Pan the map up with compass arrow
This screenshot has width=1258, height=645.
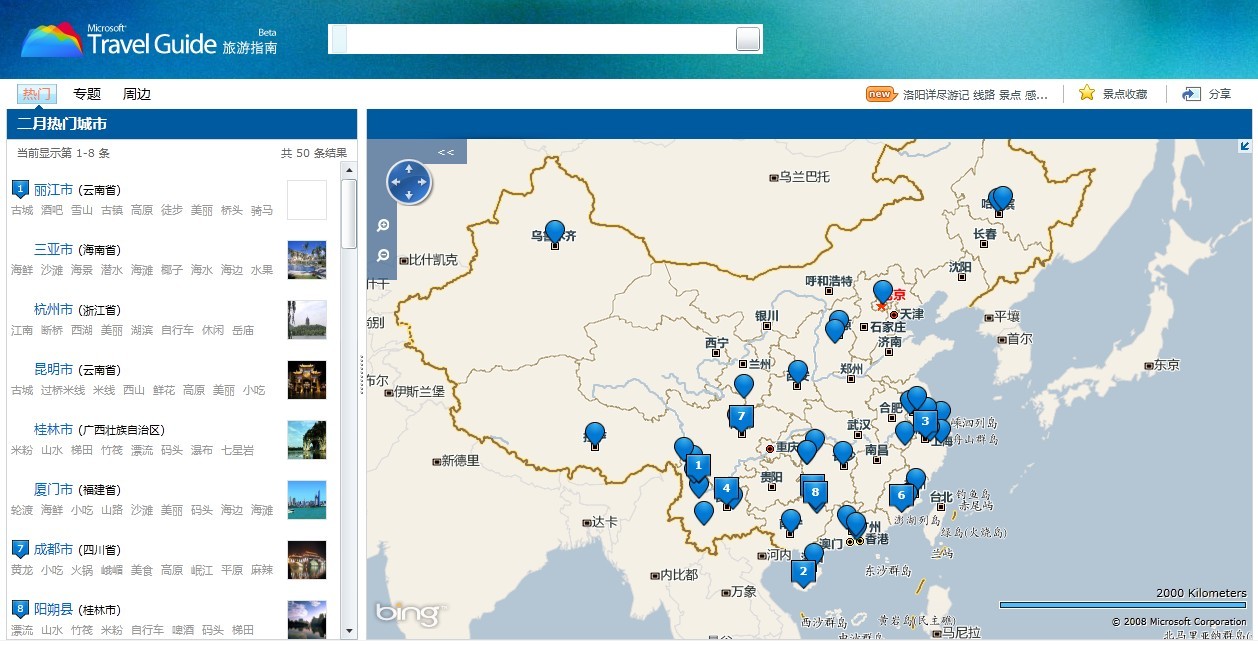[x=409, y=169]
